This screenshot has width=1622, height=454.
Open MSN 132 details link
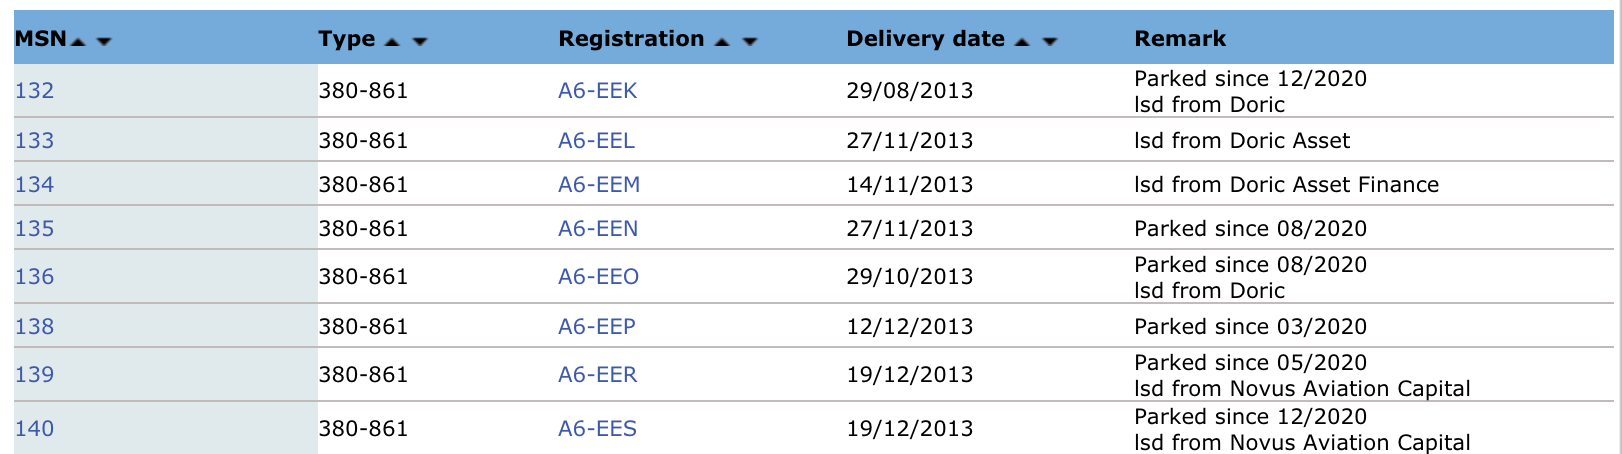(x=34, y=91)
